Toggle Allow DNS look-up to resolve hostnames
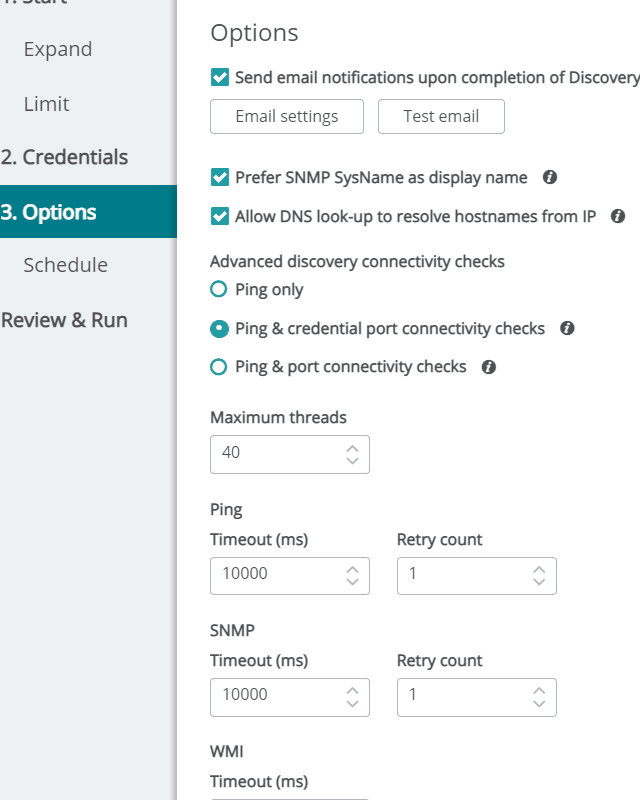The image size is (640, 800). pos(219,216)
